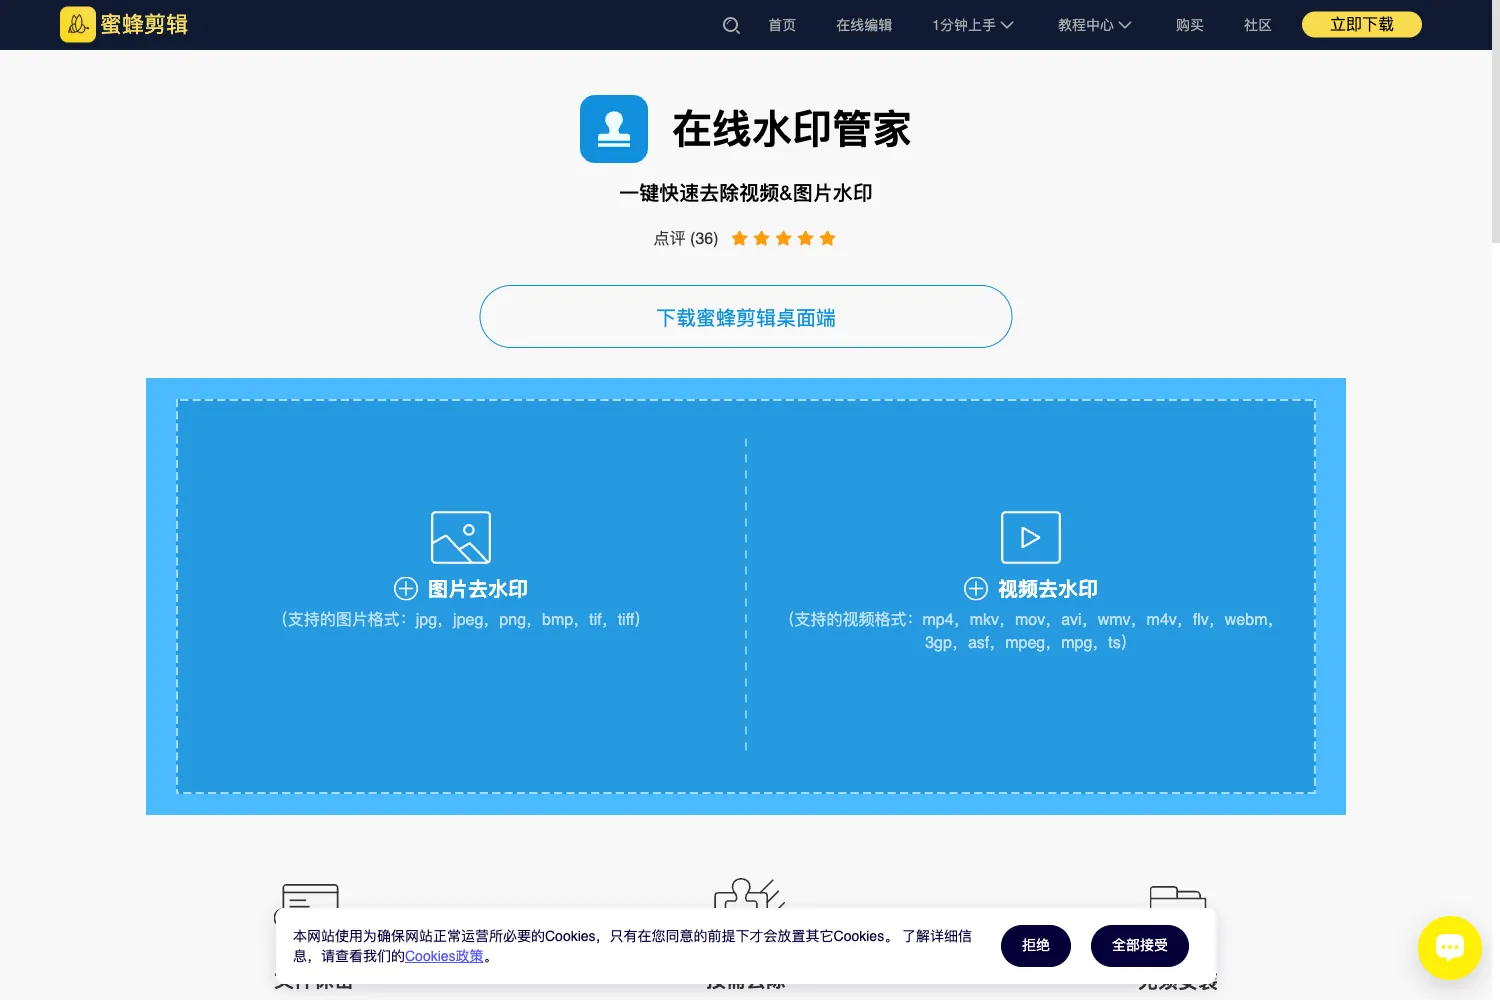This screenshot has width=1500, height=1000.
Task: Click the 蜜蜂剪辑 brand name text
Action: (x=144, y=24)
